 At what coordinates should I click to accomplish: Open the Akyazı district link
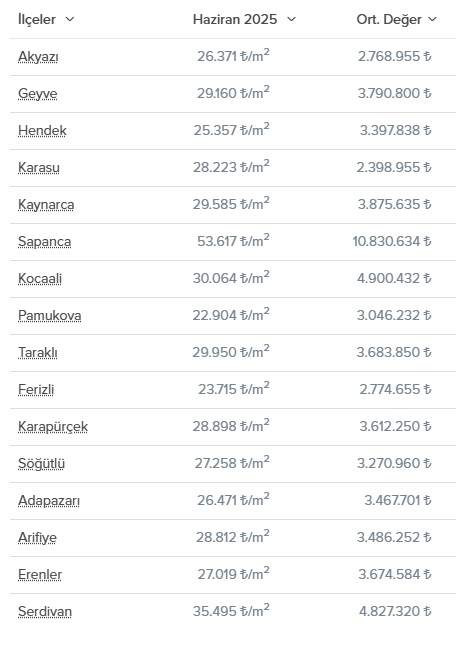(38, 57)
